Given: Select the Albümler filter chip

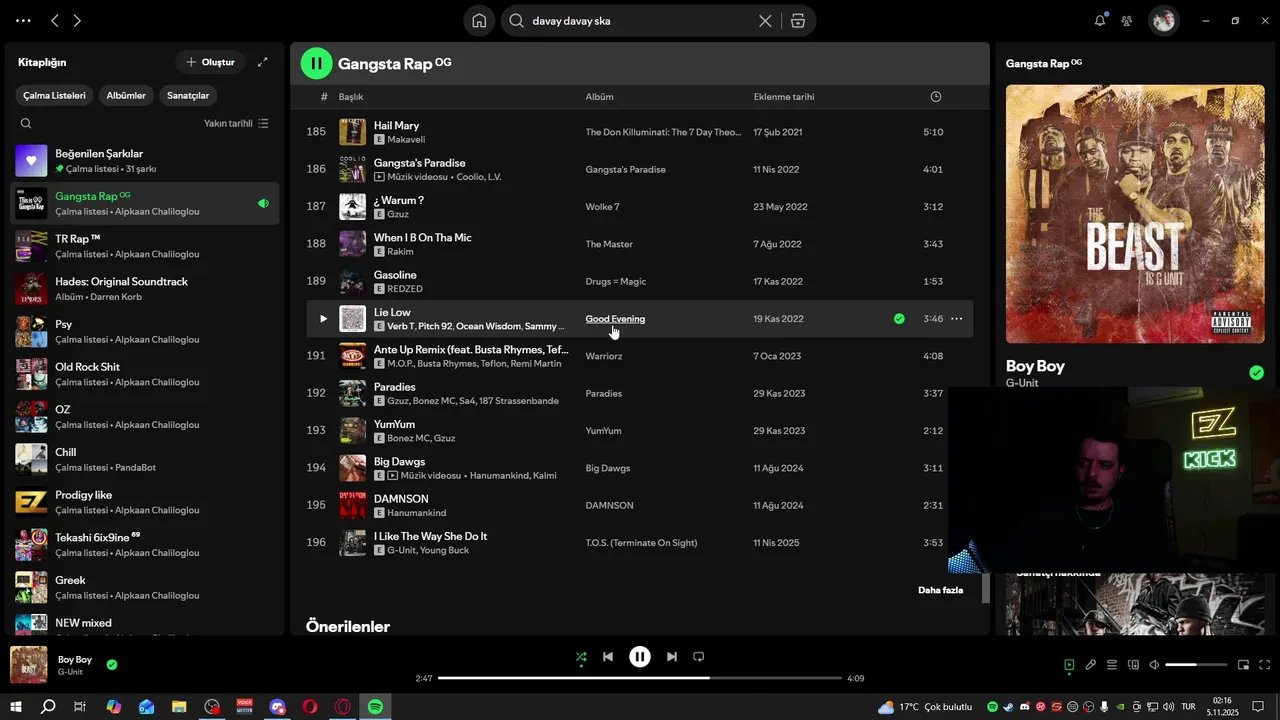Looking at the screenshot, I should click(126, 95).
